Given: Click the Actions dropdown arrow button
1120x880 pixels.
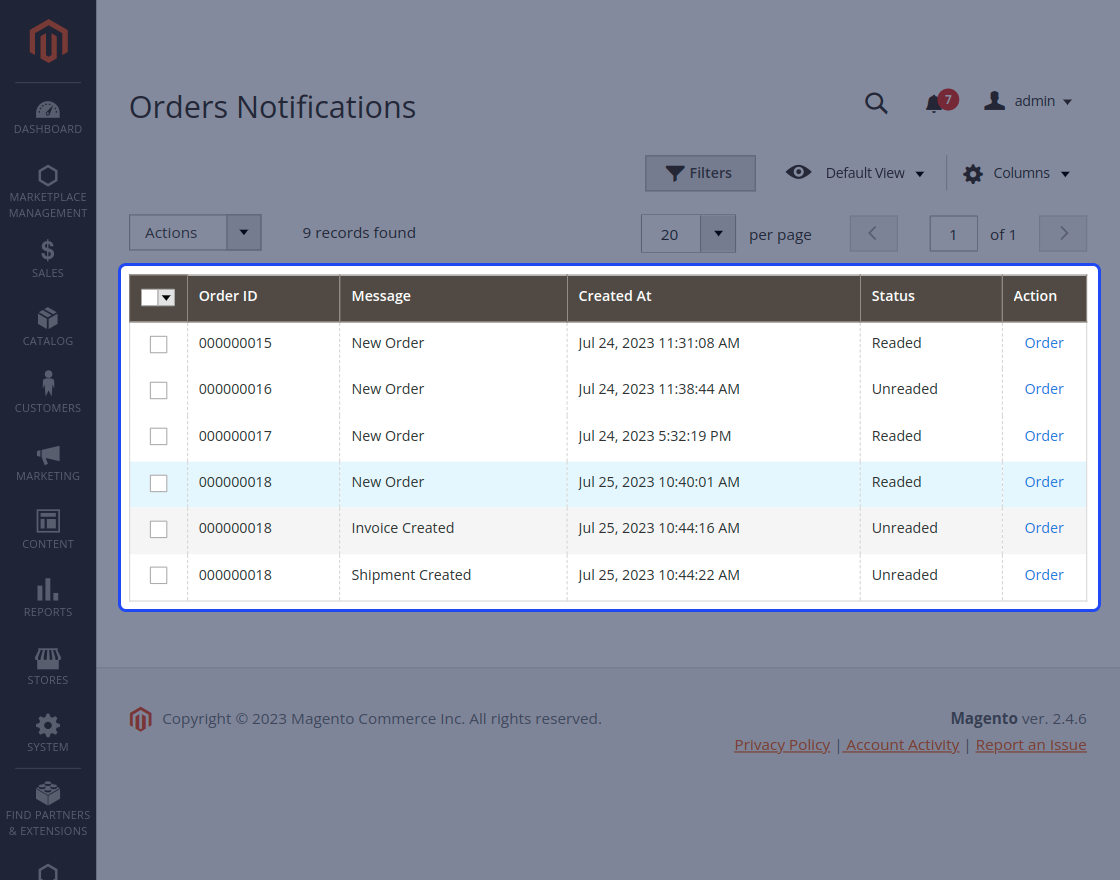Looking at the screenshot, I should pos(244,232).
